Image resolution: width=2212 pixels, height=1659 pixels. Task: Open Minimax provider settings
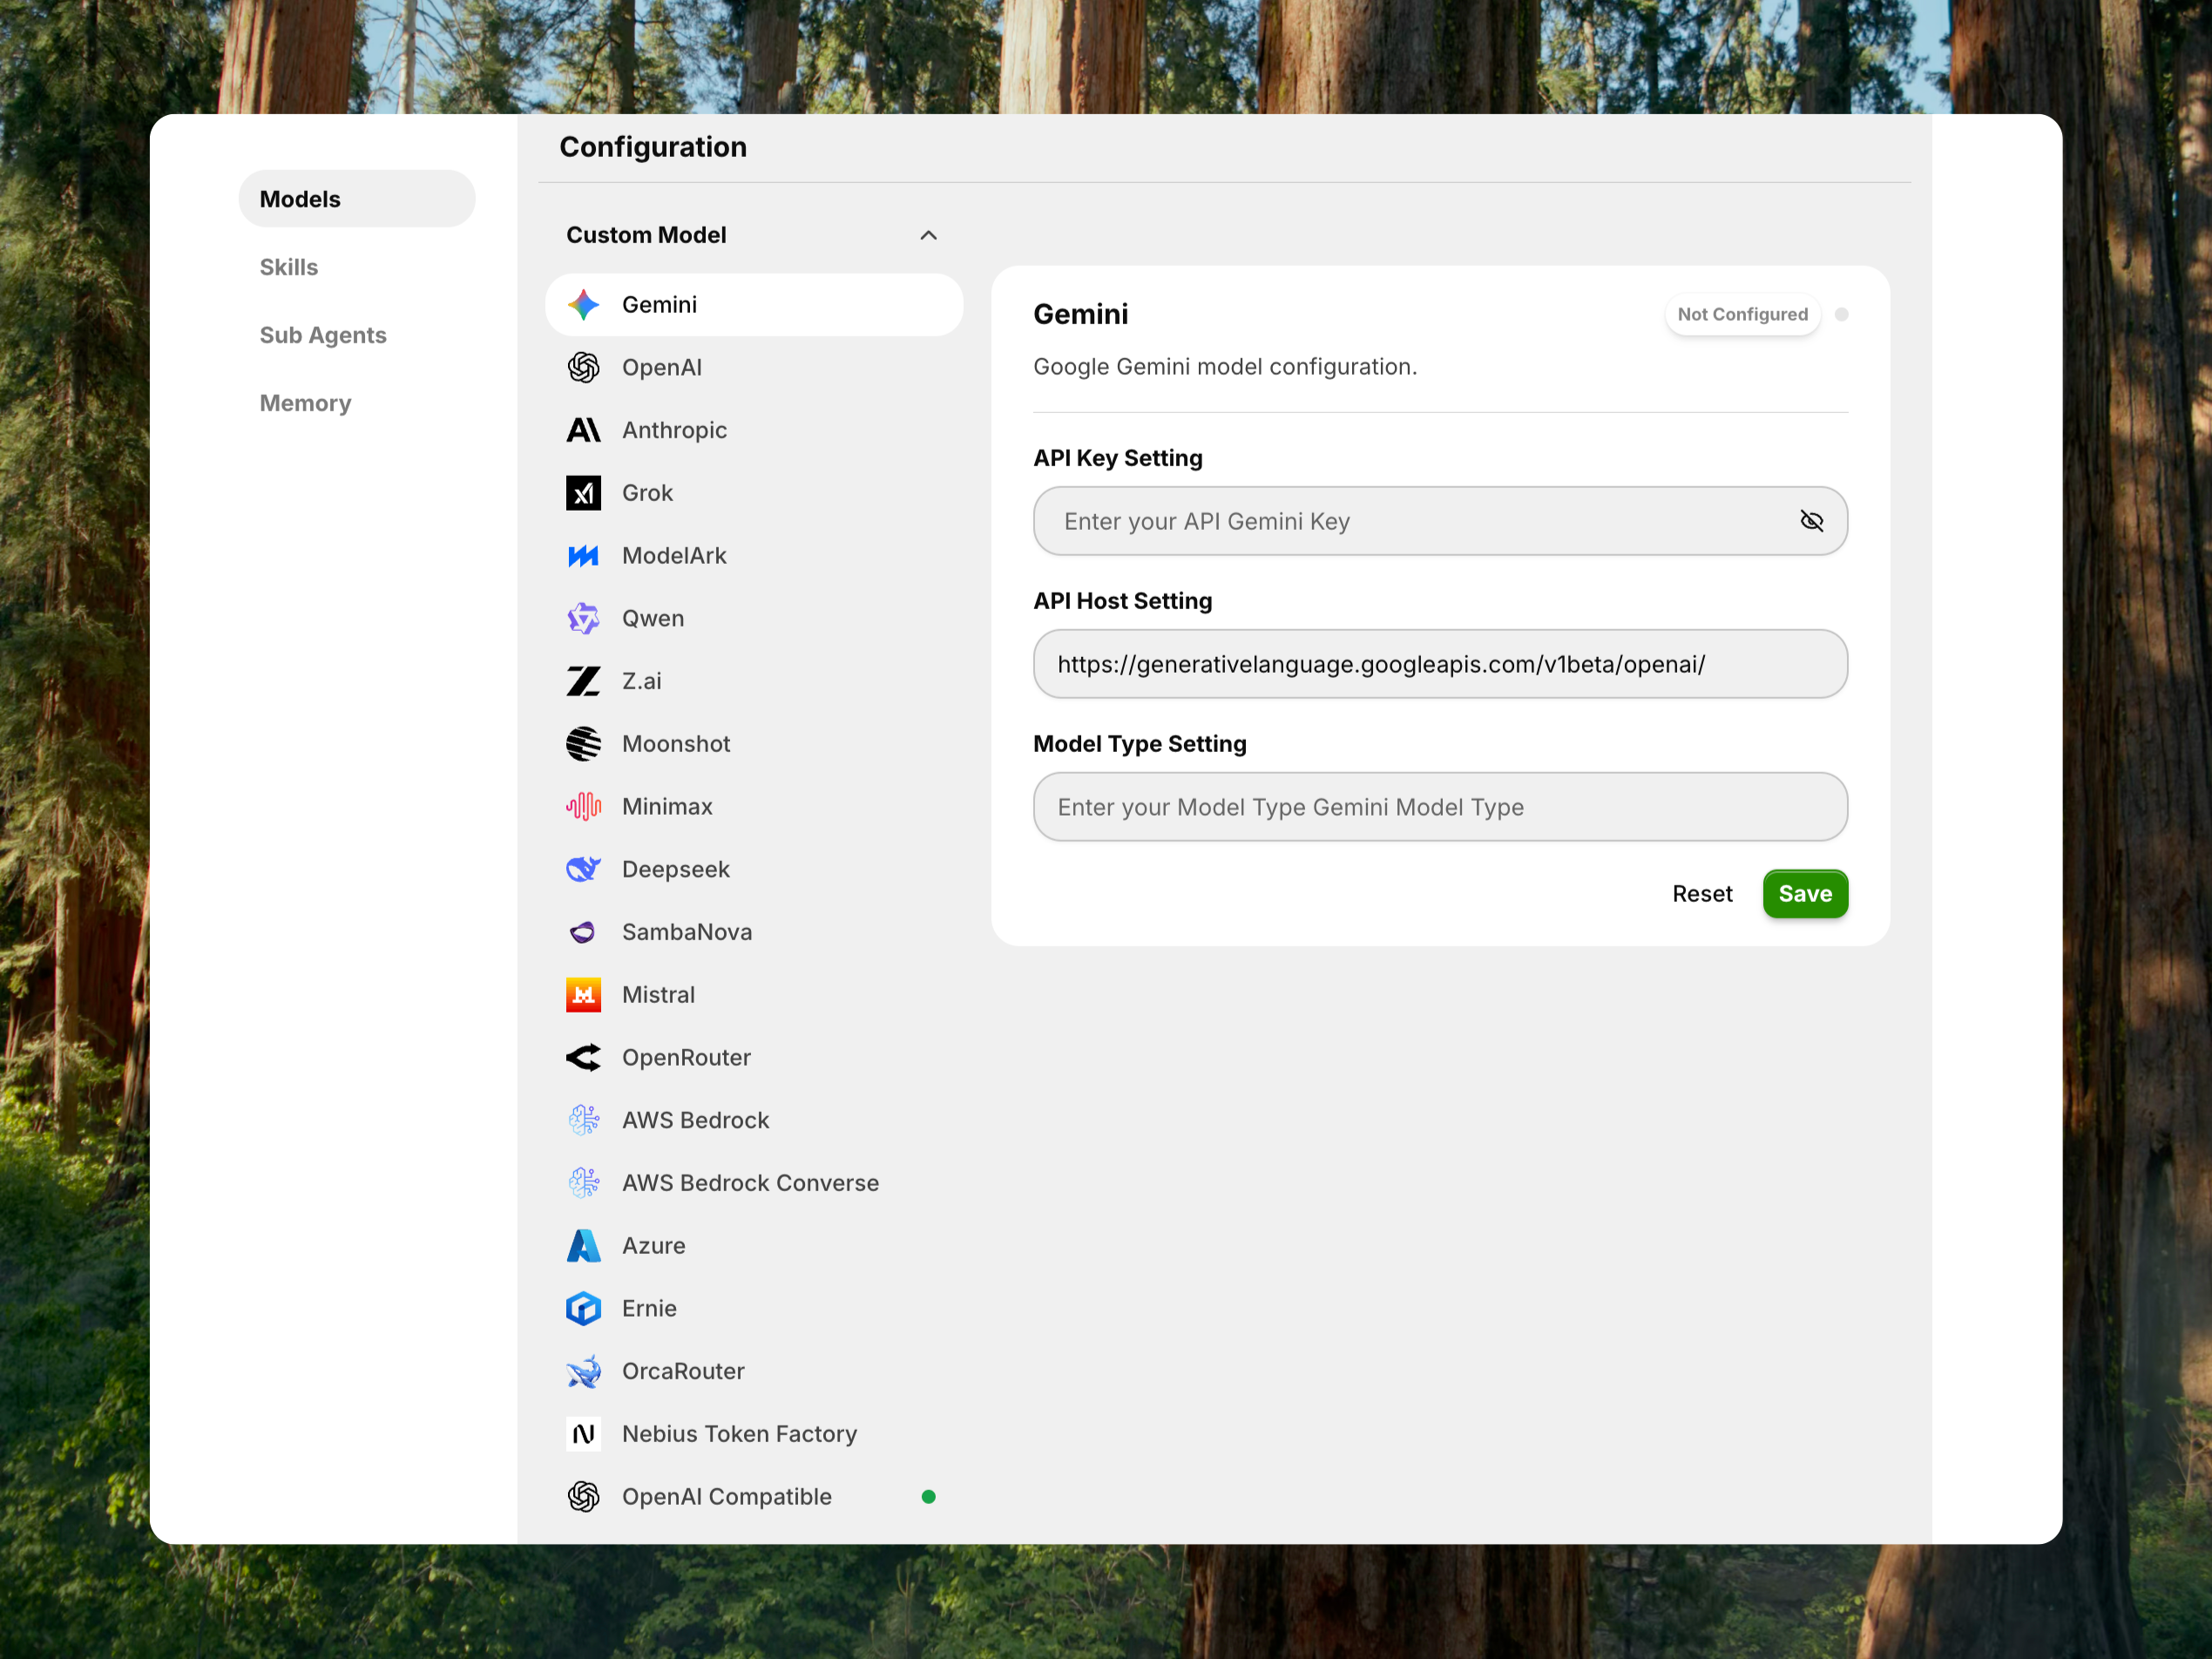coord(667,807)
